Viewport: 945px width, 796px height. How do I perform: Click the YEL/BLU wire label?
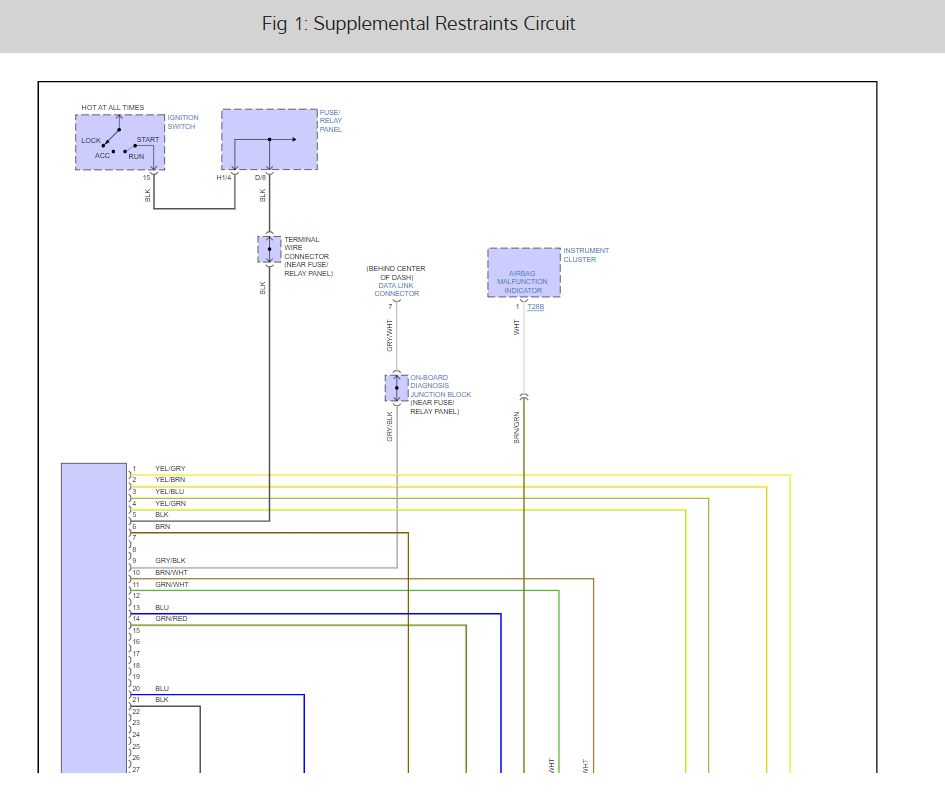pyautogui.click(x=169, y=492)
